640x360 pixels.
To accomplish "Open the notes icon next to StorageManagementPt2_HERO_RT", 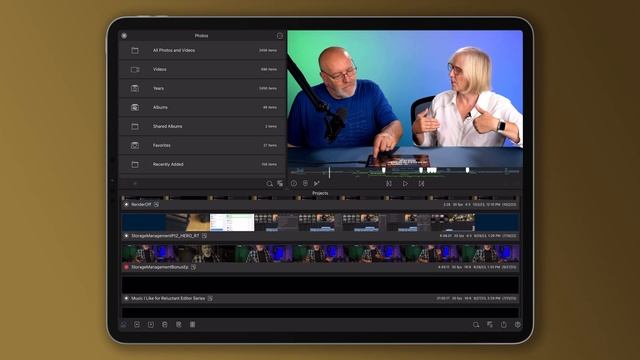I will point(204,236).
